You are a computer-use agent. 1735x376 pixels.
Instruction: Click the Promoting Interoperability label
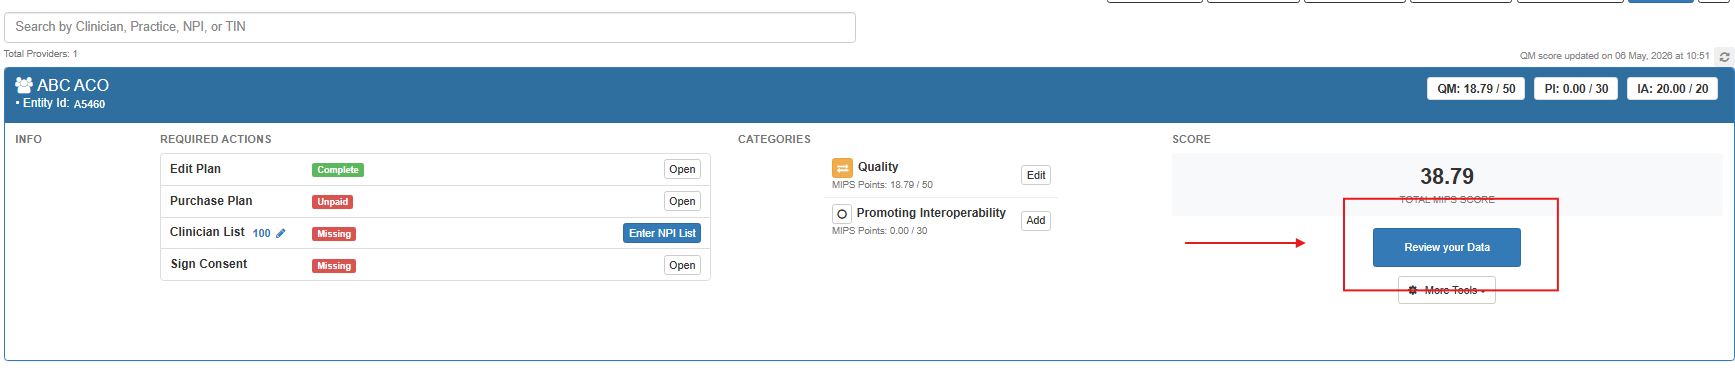pyautogui.click(x=931, y=213)
